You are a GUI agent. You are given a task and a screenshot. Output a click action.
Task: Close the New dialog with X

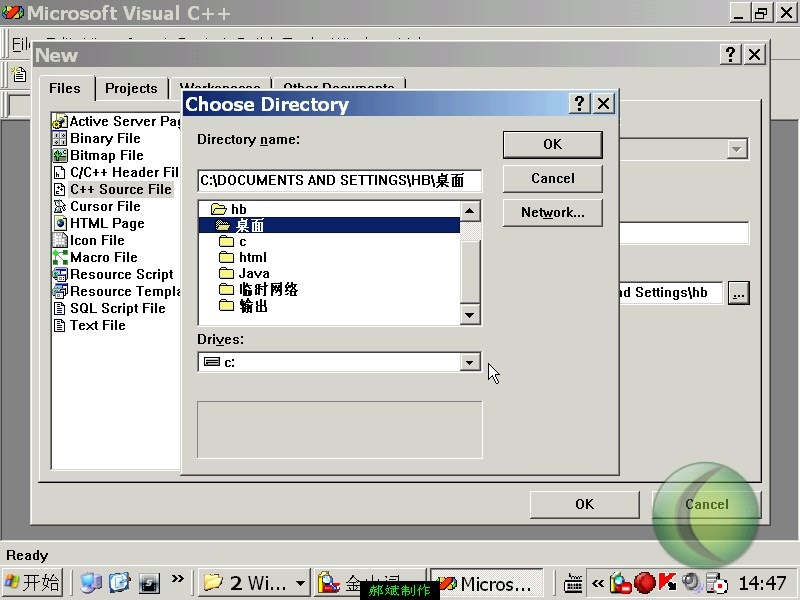(x=754, y=54)
